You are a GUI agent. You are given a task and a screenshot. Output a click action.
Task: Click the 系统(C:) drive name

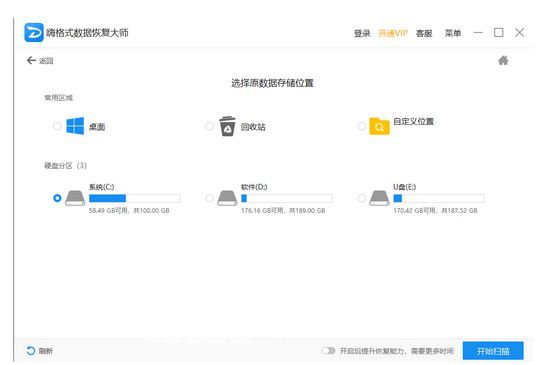point(101,187)
